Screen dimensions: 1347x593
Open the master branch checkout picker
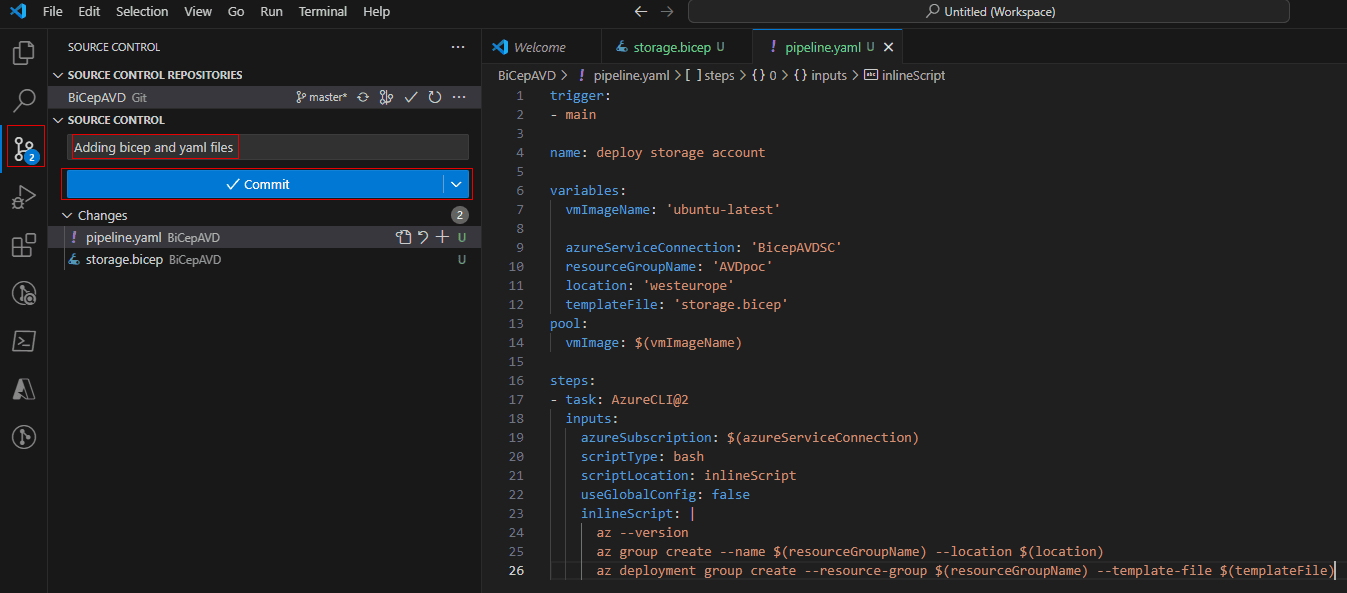pos(321,97)
